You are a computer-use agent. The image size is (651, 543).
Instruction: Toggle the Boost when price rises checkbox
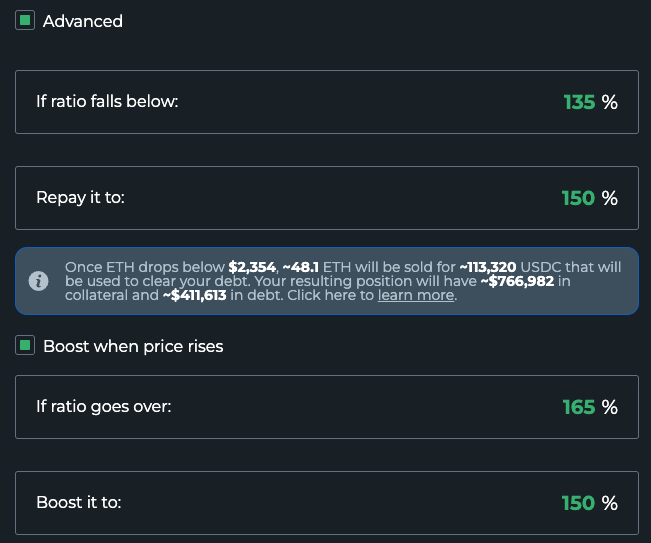pos(25,345)
